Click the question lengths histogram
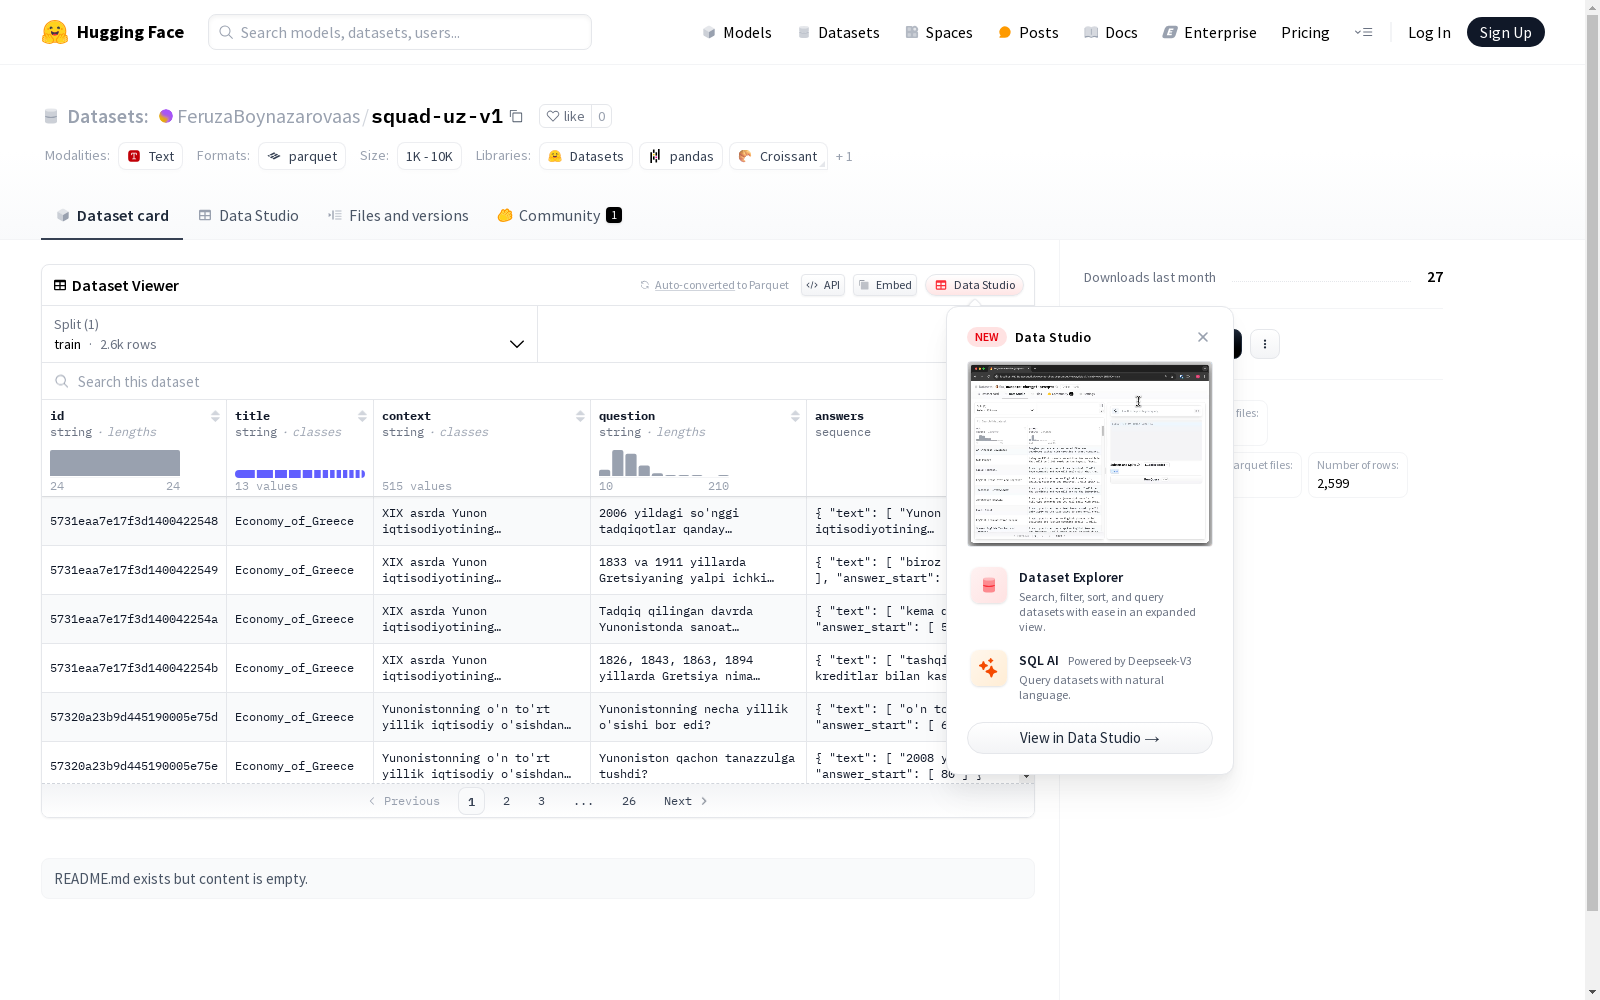Screen dimensions: 1600x1000 [x=664, y=463]
